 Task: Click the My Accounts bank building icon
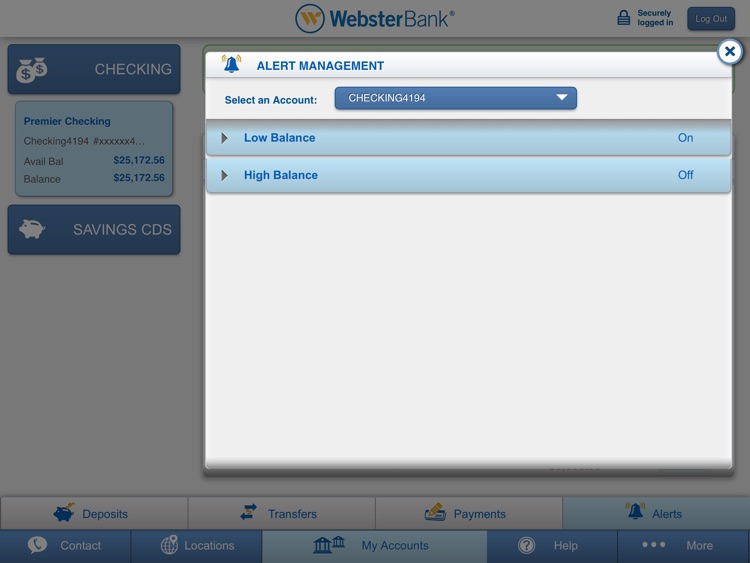[329, 544]
